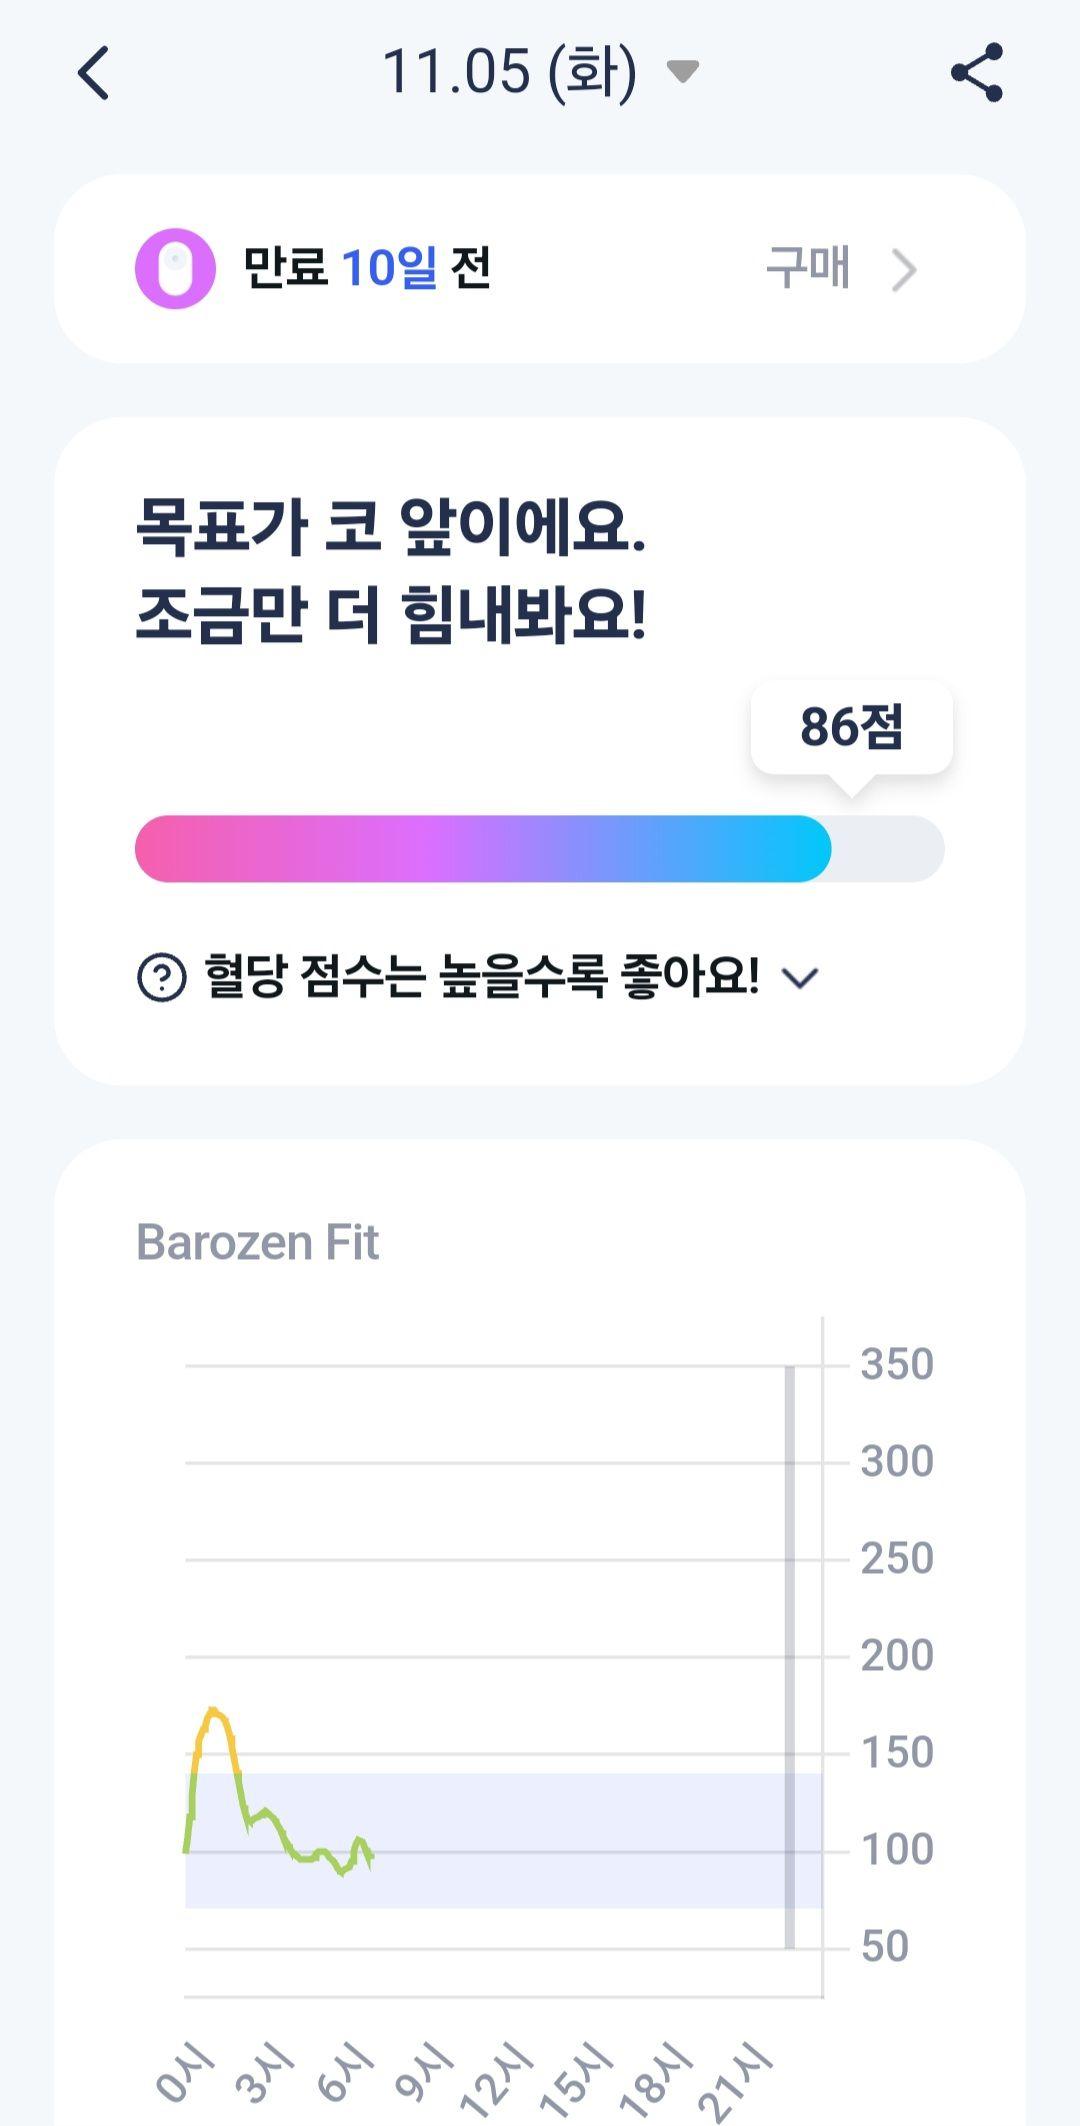Tap the 목표가 코 앞이에요 headline
Viewport: 1080px width, 2126px height.
point(391,526)
